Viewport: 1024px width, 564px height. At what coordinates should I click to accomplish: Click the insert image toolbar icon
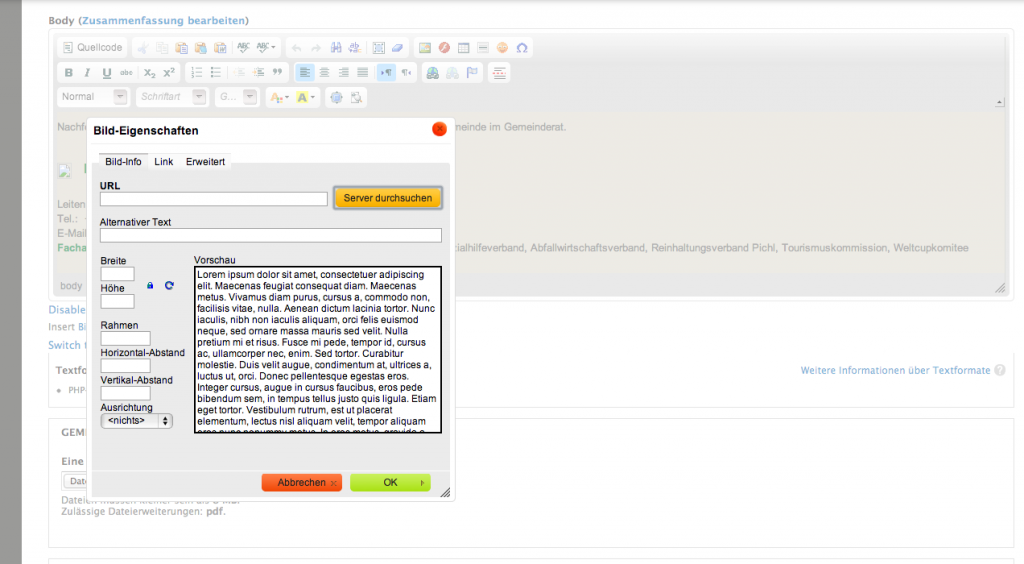pos(425,47)
